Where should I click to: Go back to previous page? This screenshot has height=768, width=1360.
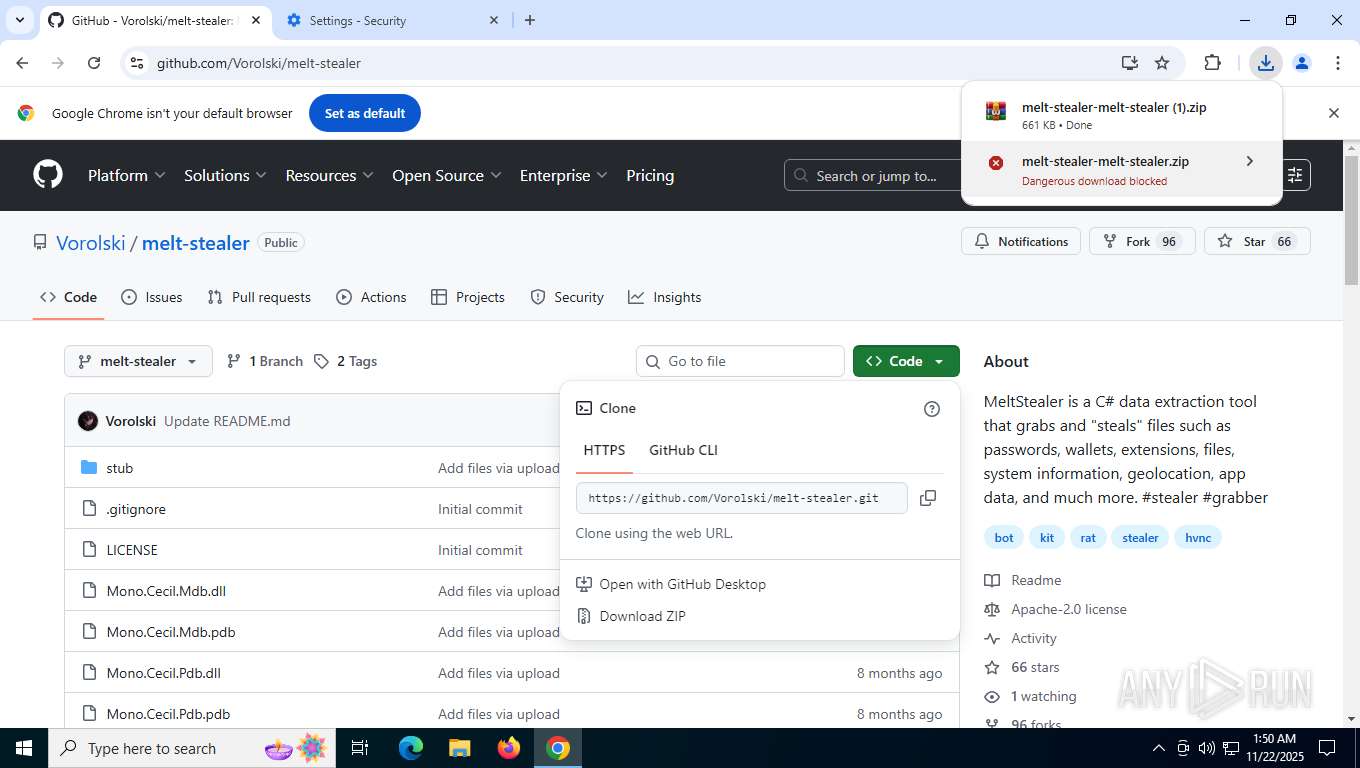[23, 63]
